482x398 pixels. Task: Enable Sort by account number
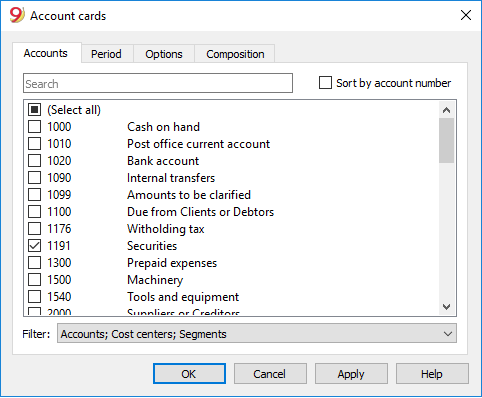coord(325,83)
